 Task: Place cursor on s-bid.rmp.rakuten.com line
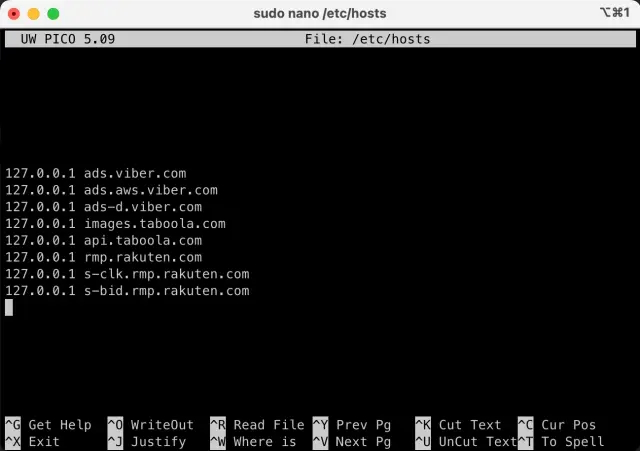click(x=127, y=291)
